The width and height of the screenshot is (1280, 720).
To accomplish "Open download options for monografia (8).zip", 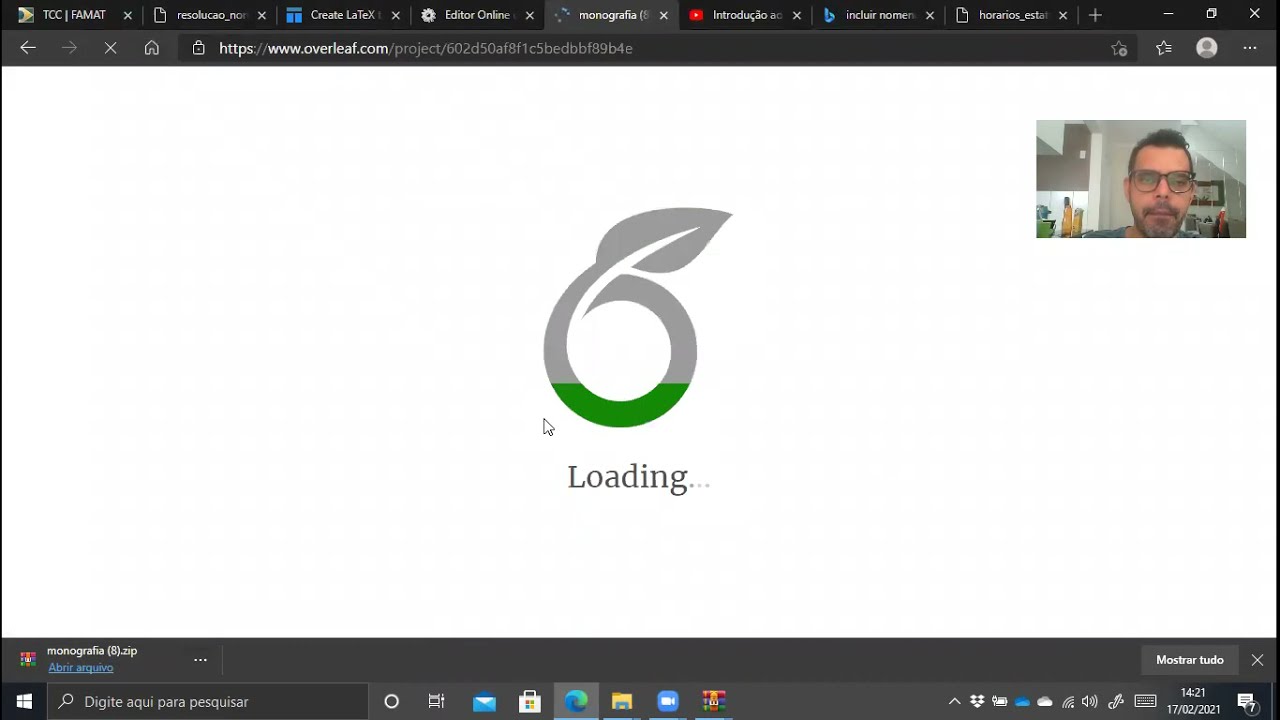I will tap(200, 659).
